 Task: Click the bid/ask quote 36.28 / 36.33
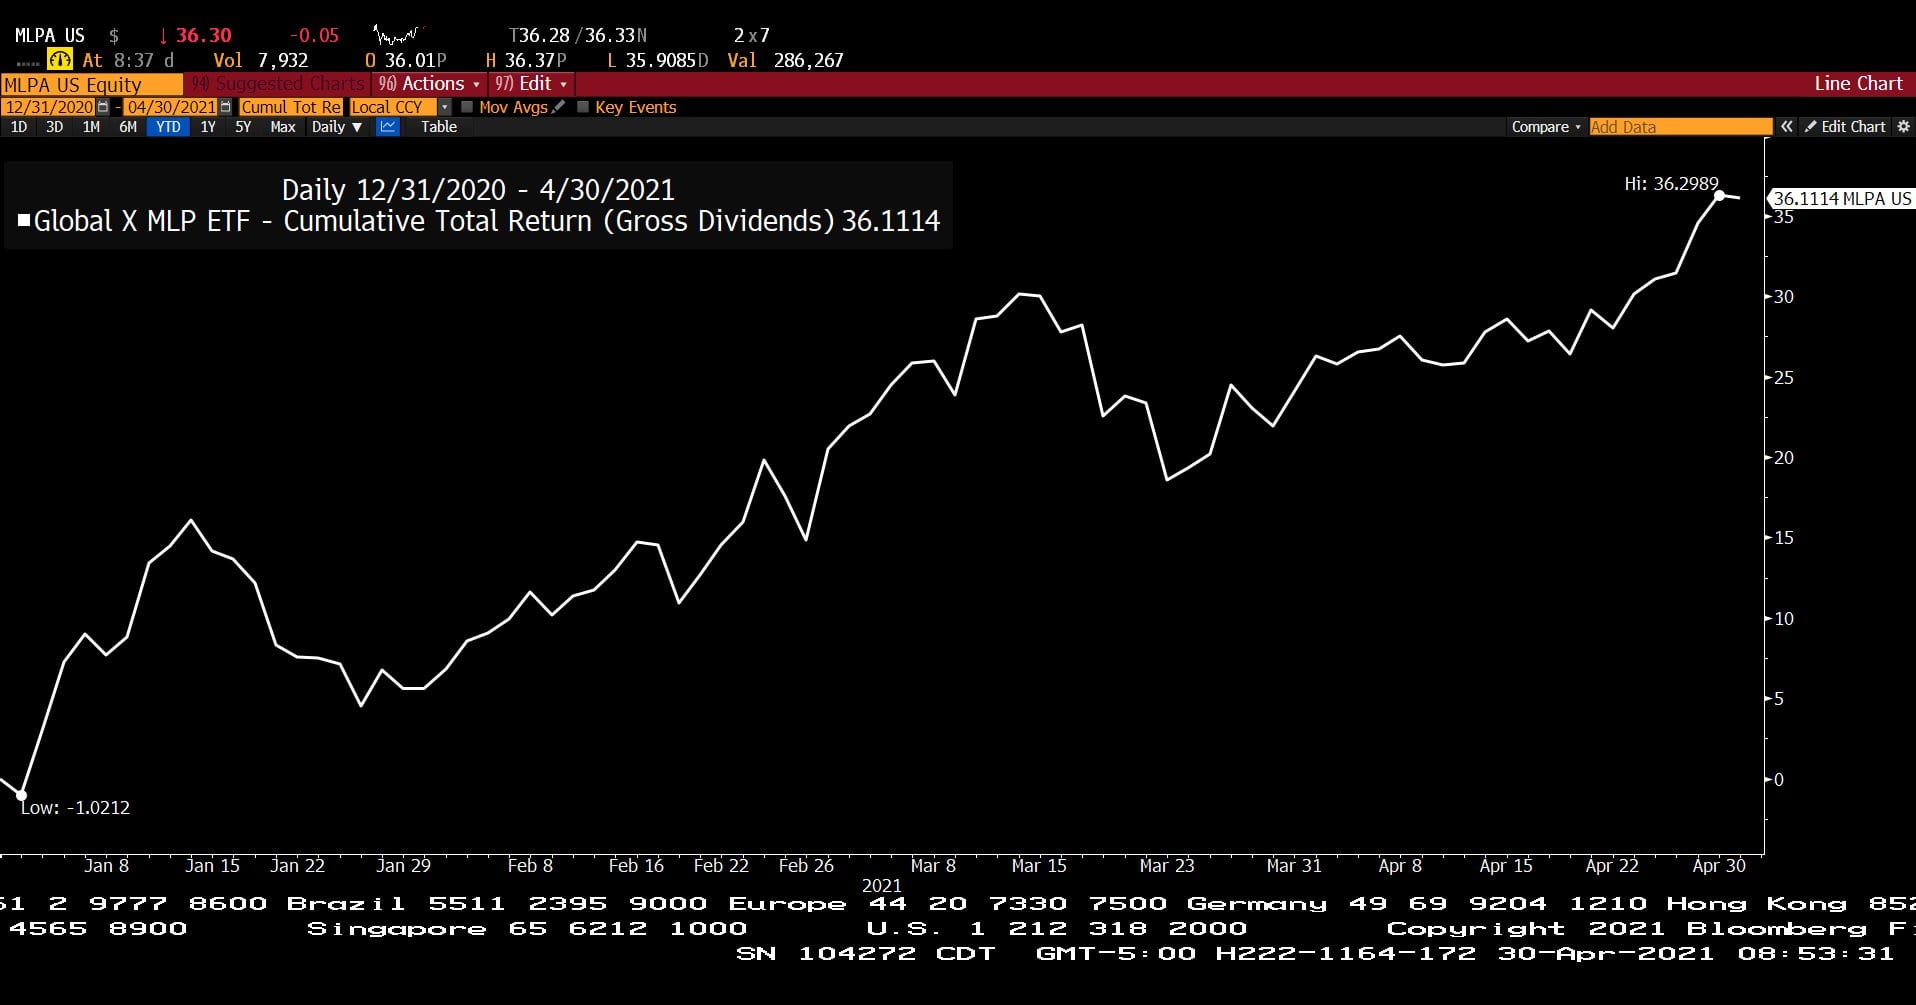point(578,36)
